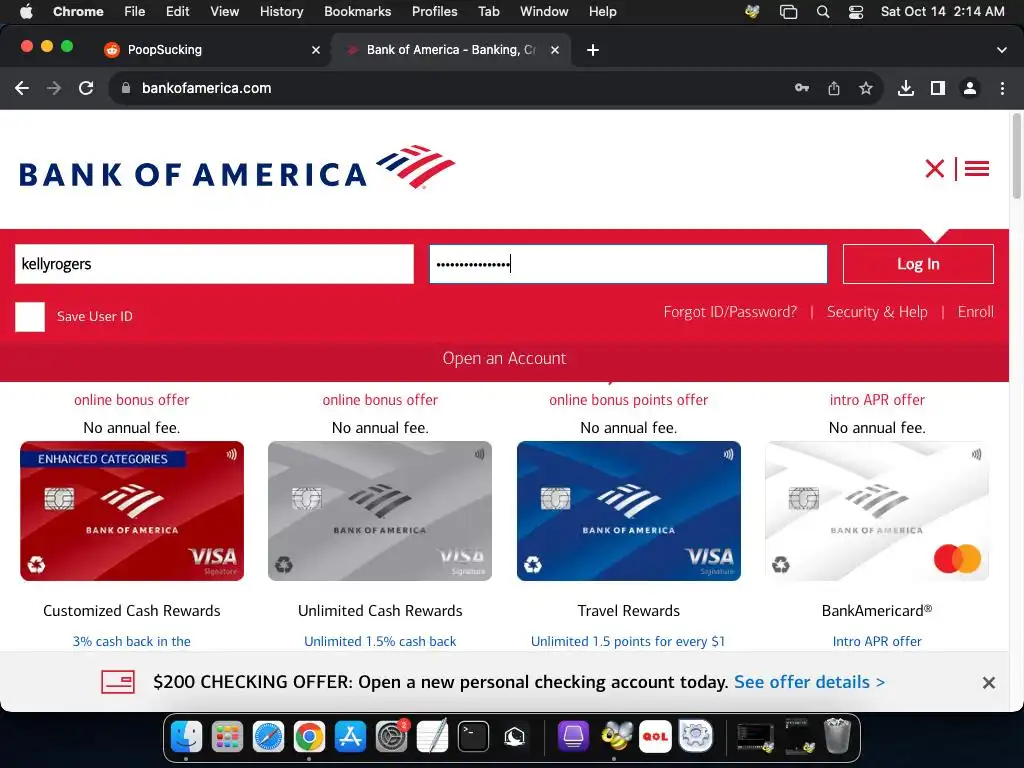Expand the tab search chevron
The image size is (1024, 768).
tap(1002, 50)
